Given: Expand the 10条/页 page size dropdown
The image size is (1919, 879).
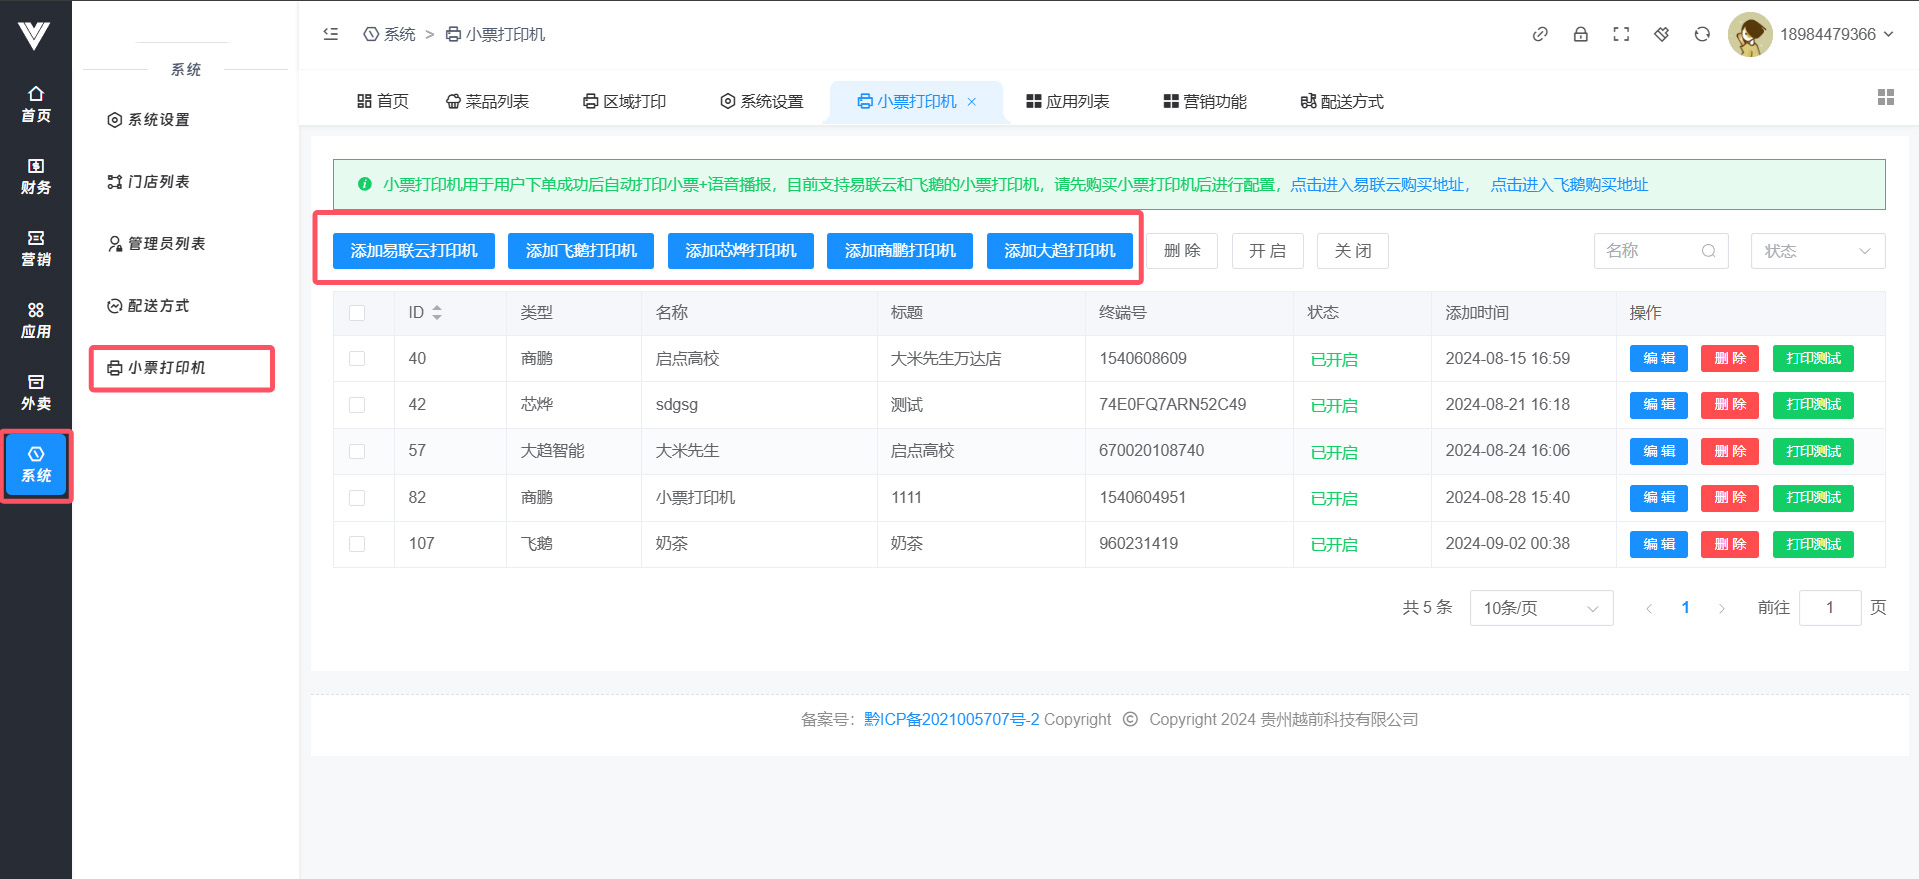Looking at the screenshot, I should pyautogui.click(x=1540, y=608).
